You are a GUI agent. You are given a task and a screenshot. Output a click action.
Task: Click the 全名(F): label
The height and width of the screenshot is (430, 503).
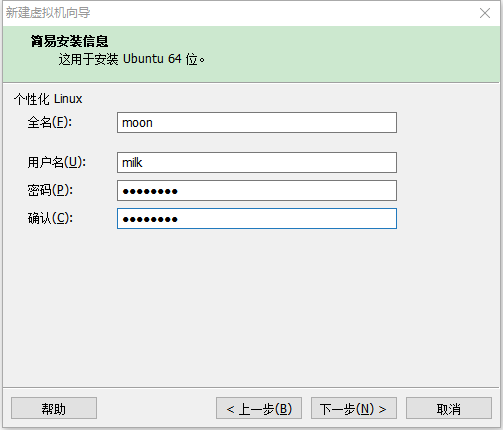50,122
